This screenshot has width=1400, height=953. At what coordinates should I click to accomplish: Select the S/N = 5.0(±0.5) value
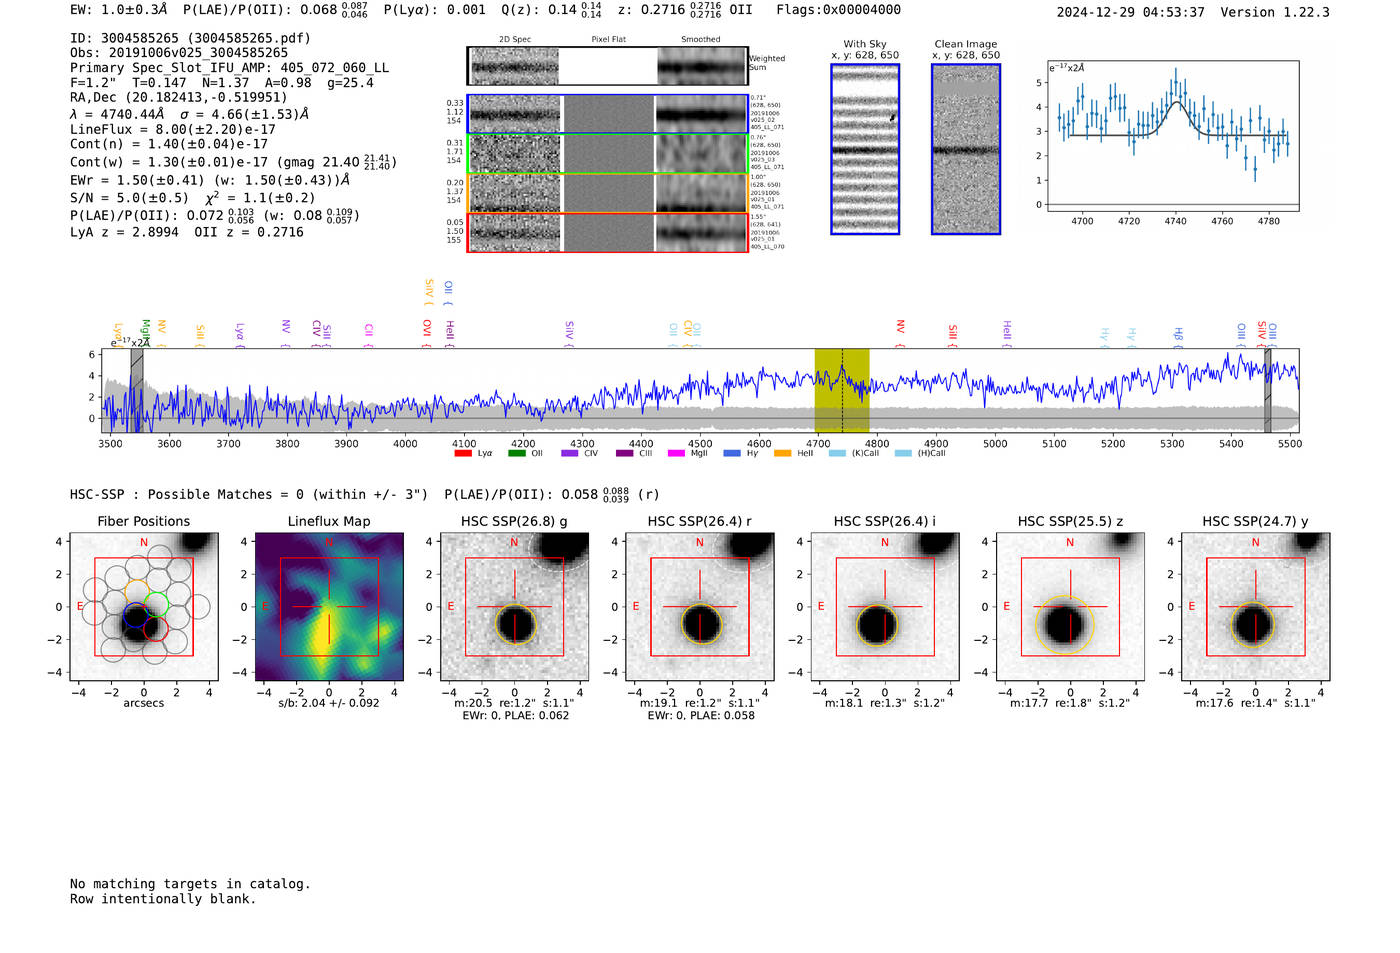129,197
